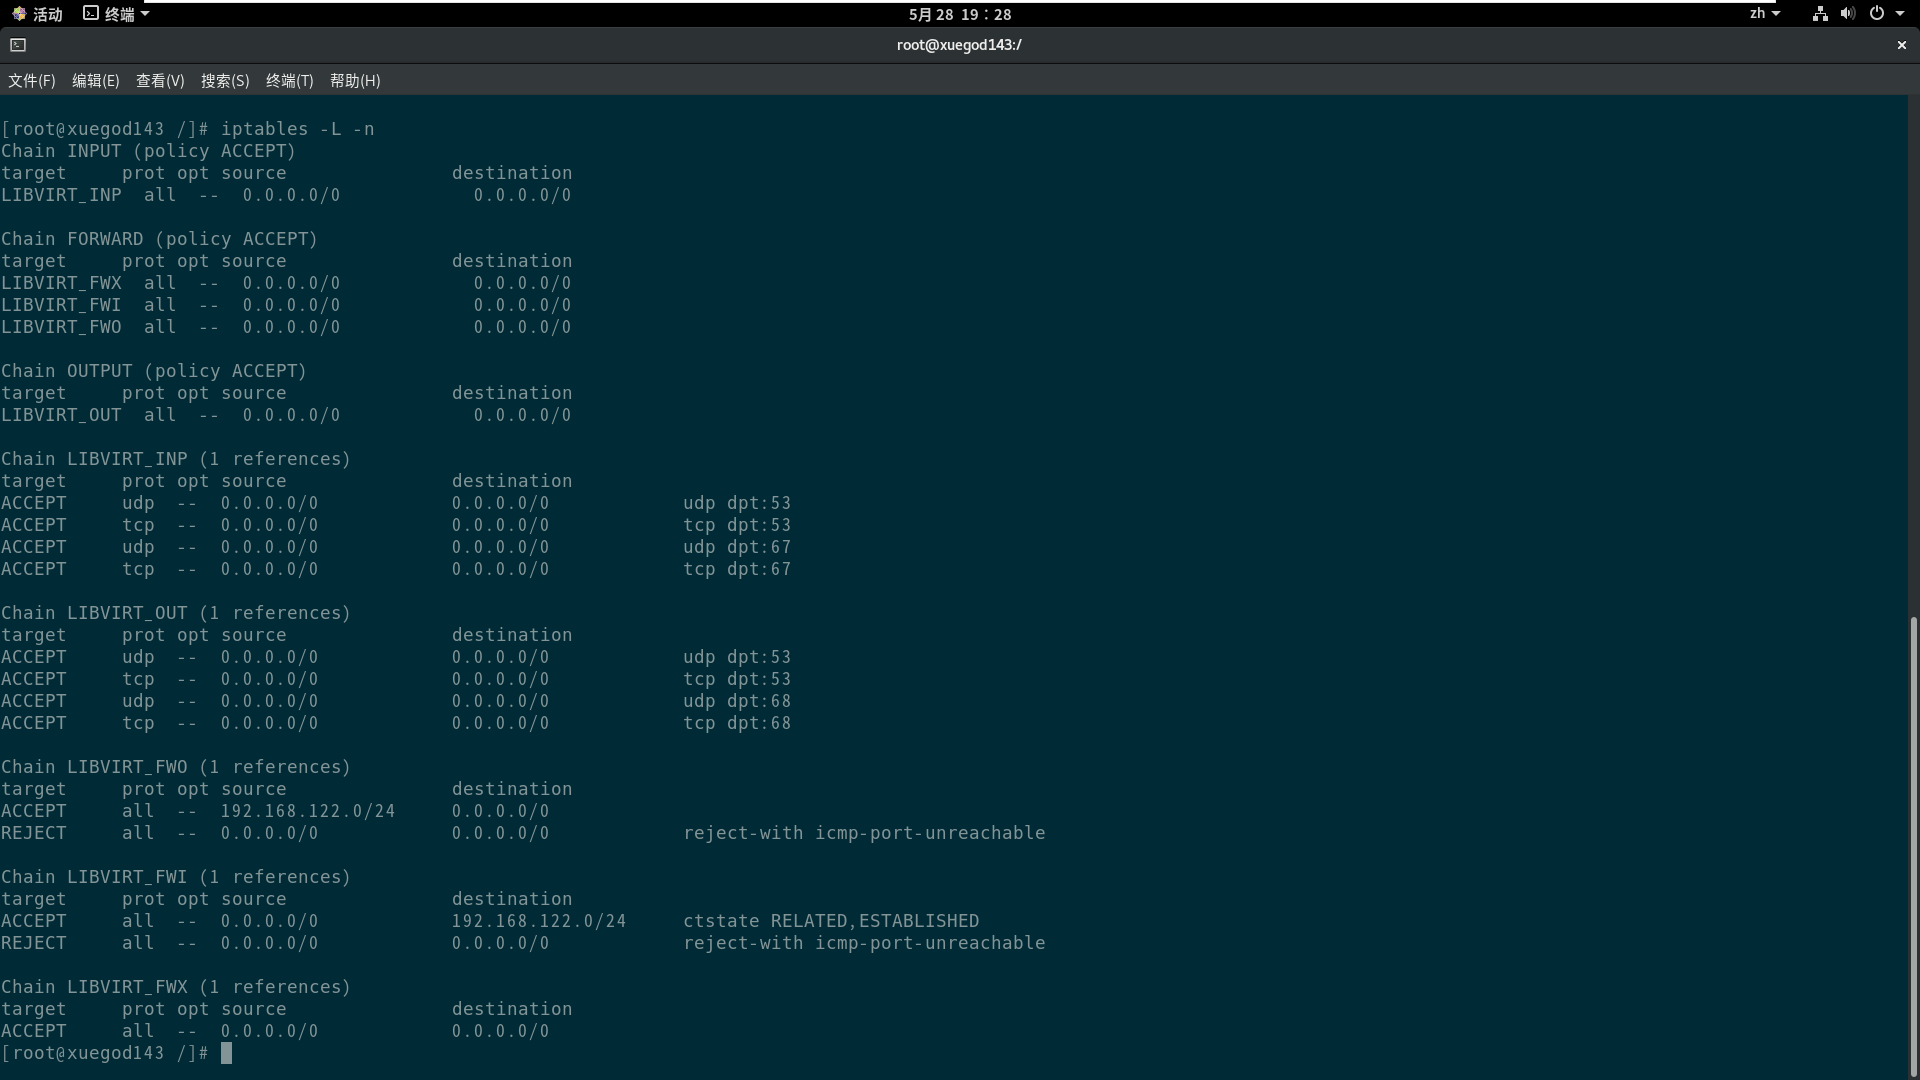Click the terminal vertical scrollbar thumb

pyautogui.click(x=1913, y=845)
